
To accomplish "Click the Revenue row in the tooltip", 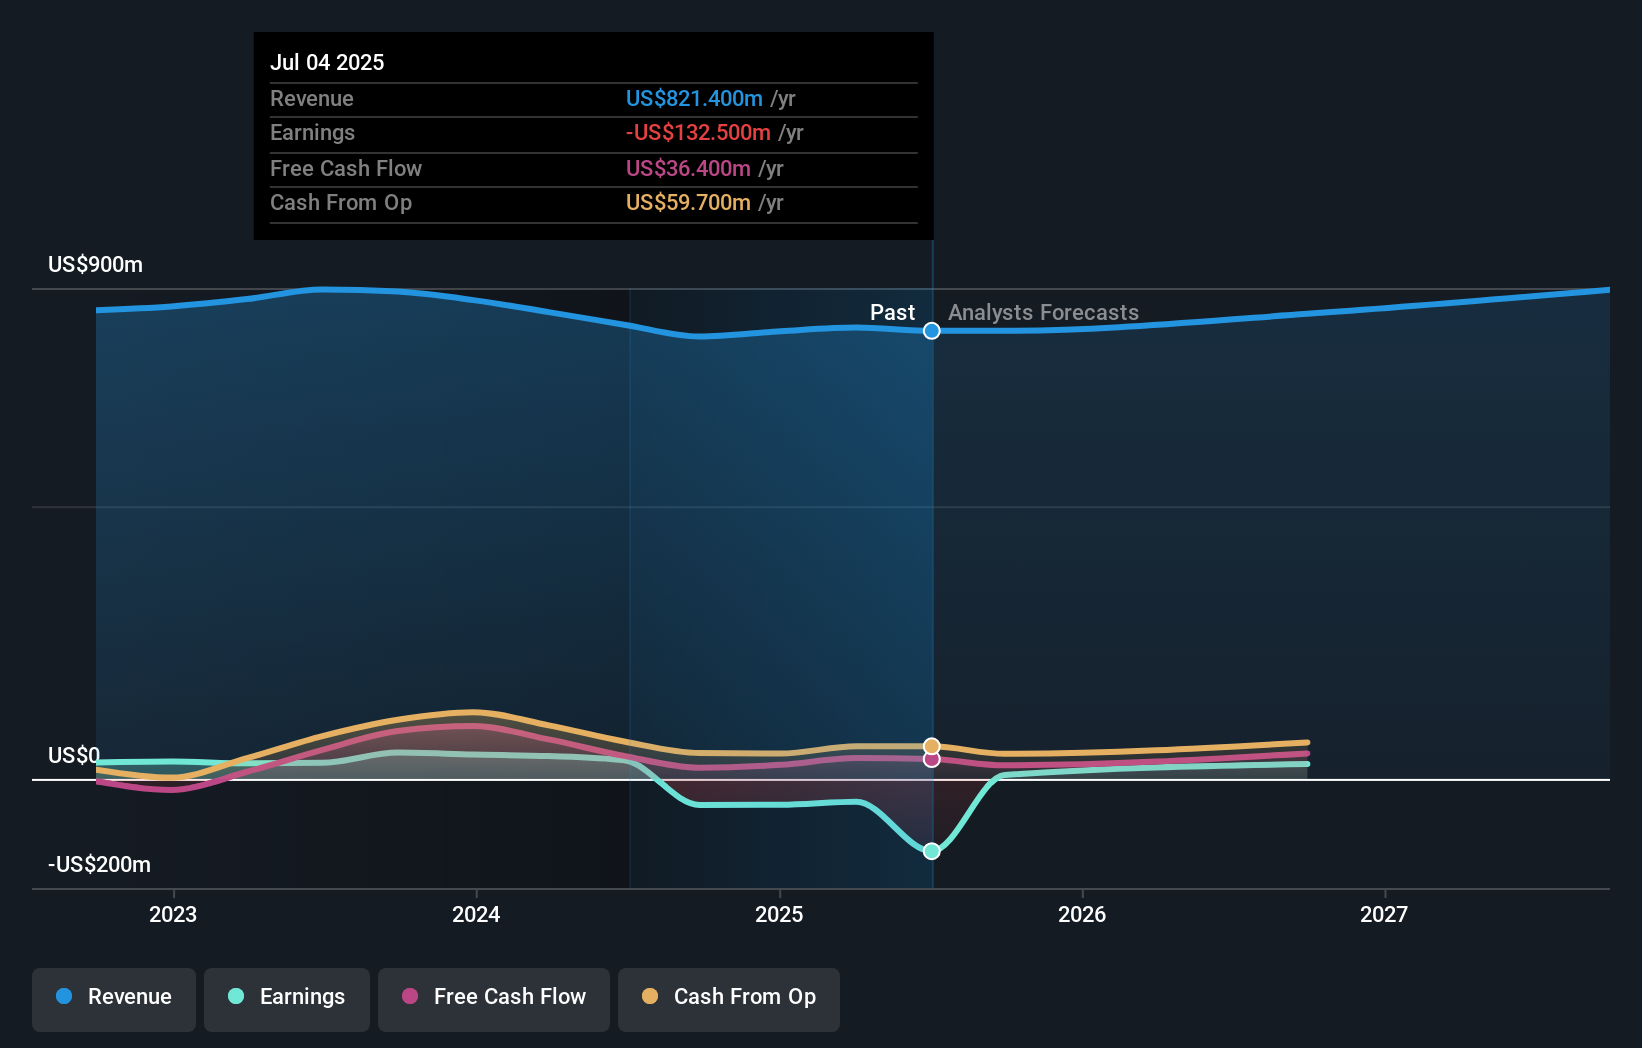I will pyautogui.click(x=592, y=99).
